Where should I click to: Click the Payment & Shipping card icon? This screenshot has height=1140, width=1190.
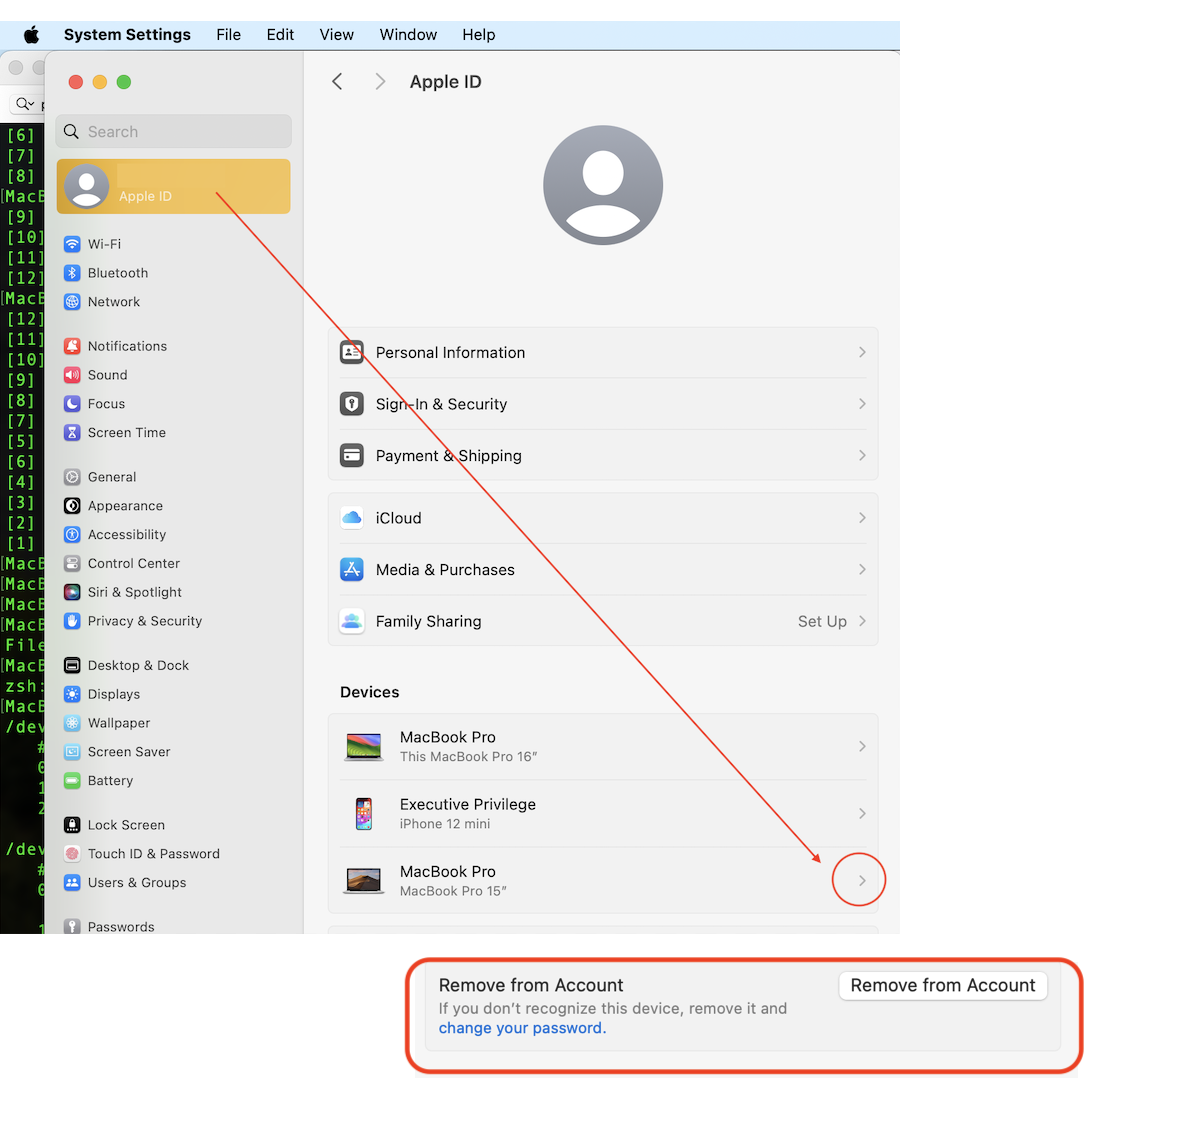pos(351,455)
